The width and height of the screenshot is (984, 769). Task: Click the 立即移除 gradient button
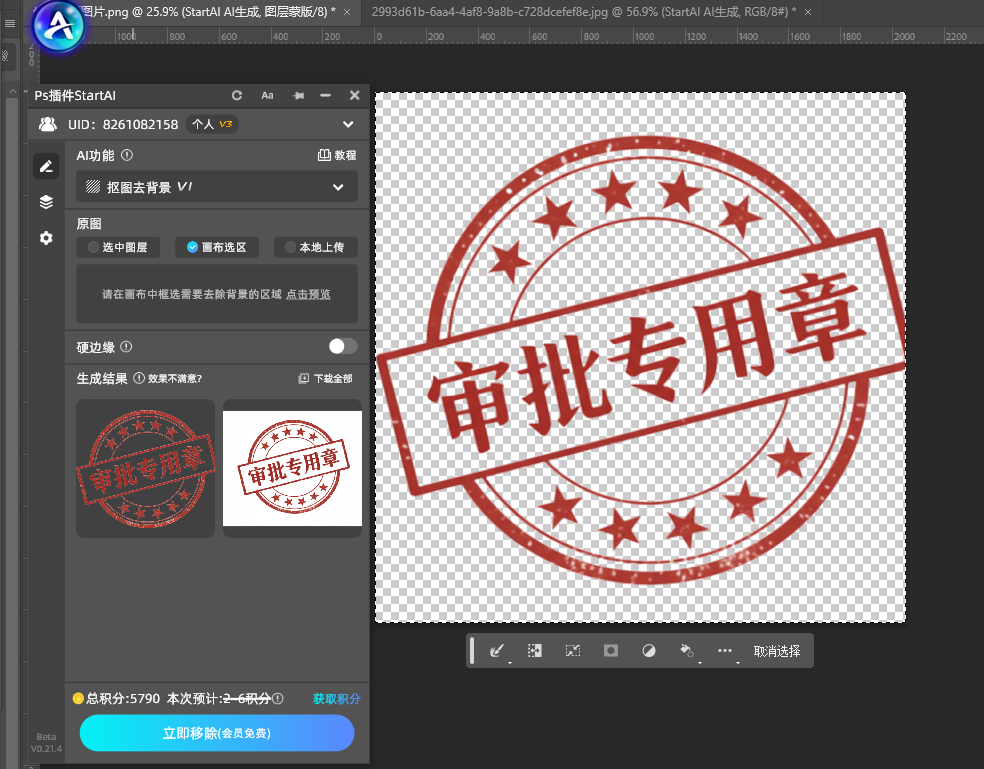click(x=217, y=733)
